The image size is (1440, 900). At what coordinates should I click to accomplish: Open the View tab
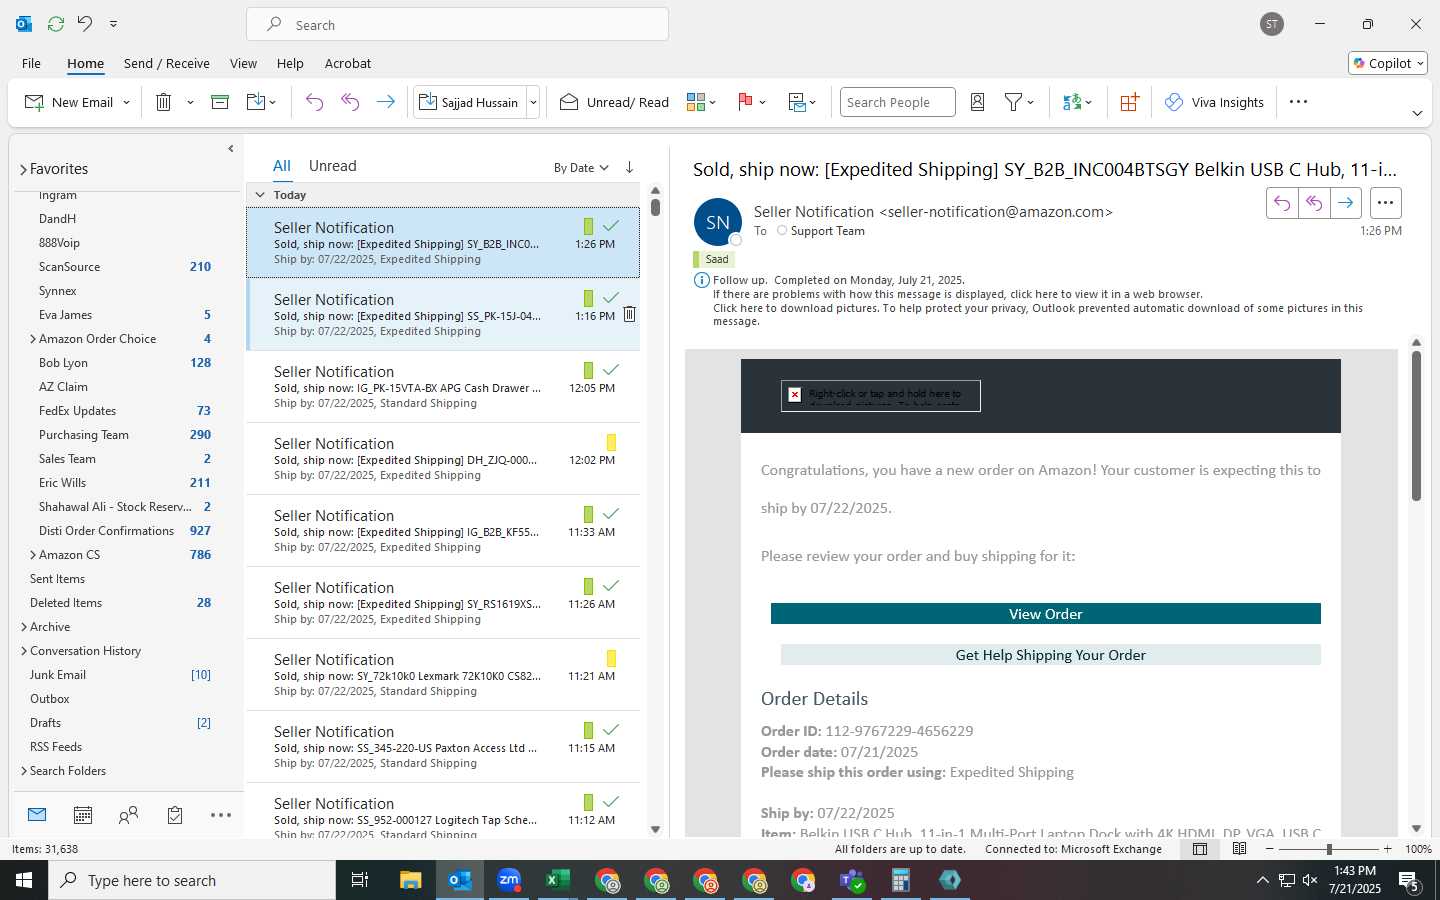[243, 63]
